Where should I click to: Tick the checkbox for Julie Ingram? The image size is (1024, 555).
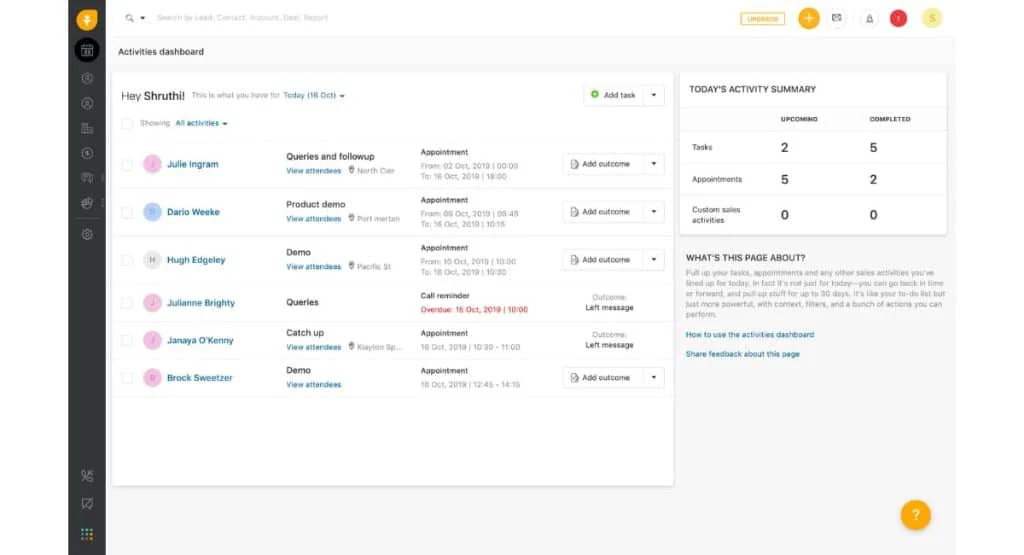[x=127, y=165]
